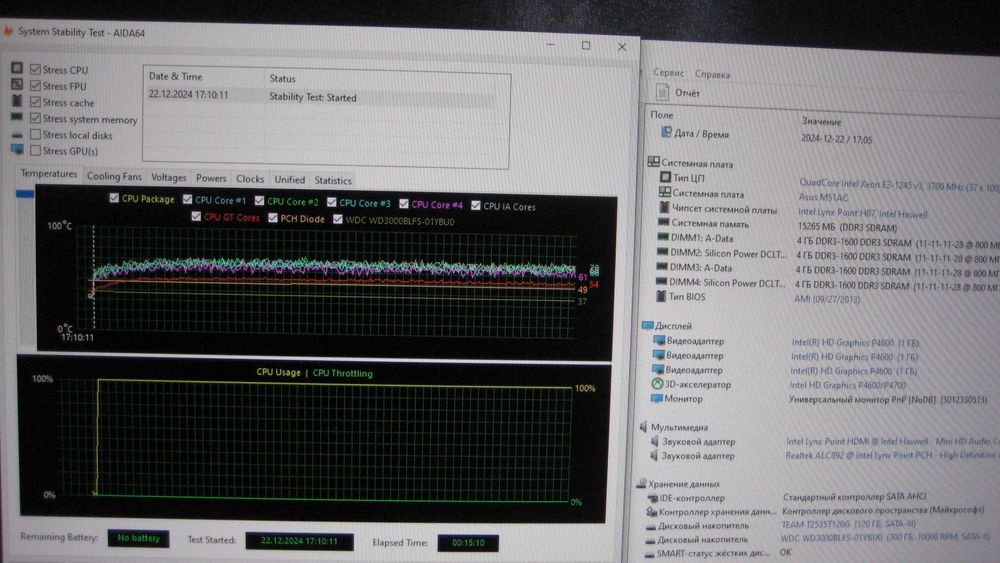Click the Отчёт report icon
The width and height of the screenshot is (1000, 563).
[x=663, y=92]
